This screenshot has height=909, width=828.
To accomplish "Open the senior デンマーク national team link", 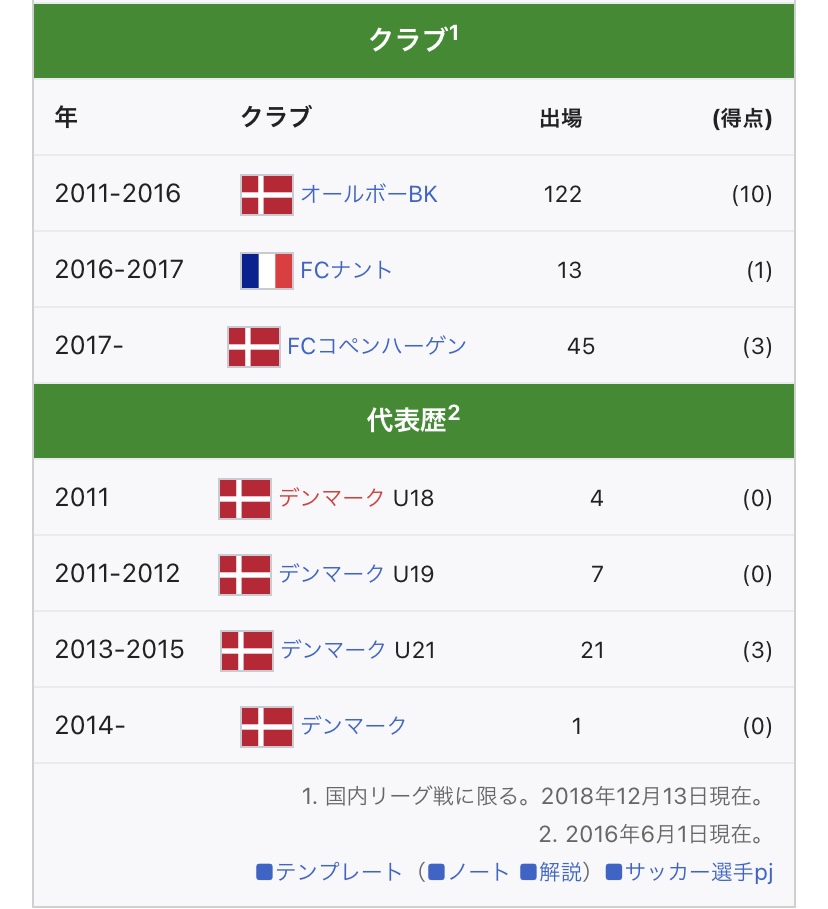I will tap(354, 726).
